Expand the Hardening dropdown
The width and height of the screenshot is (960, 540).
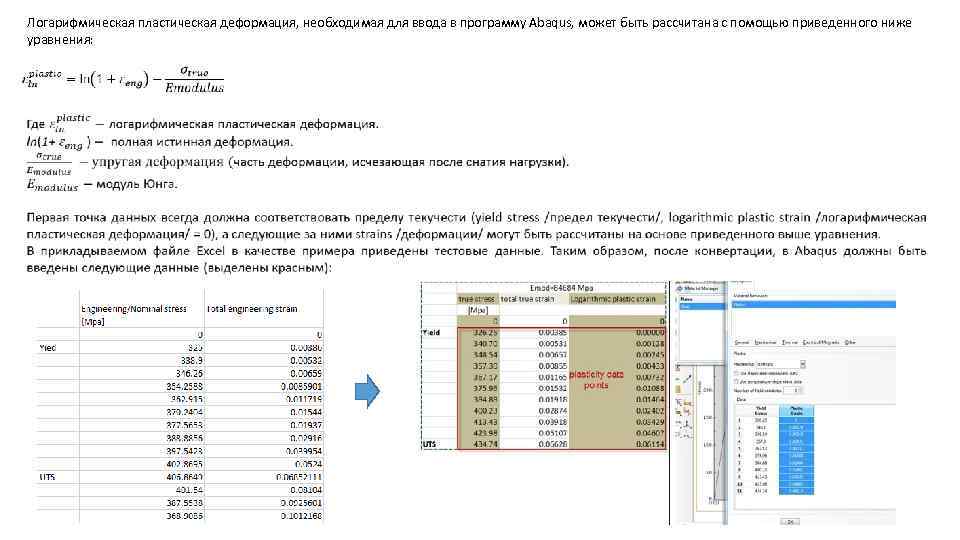point(803,364)
